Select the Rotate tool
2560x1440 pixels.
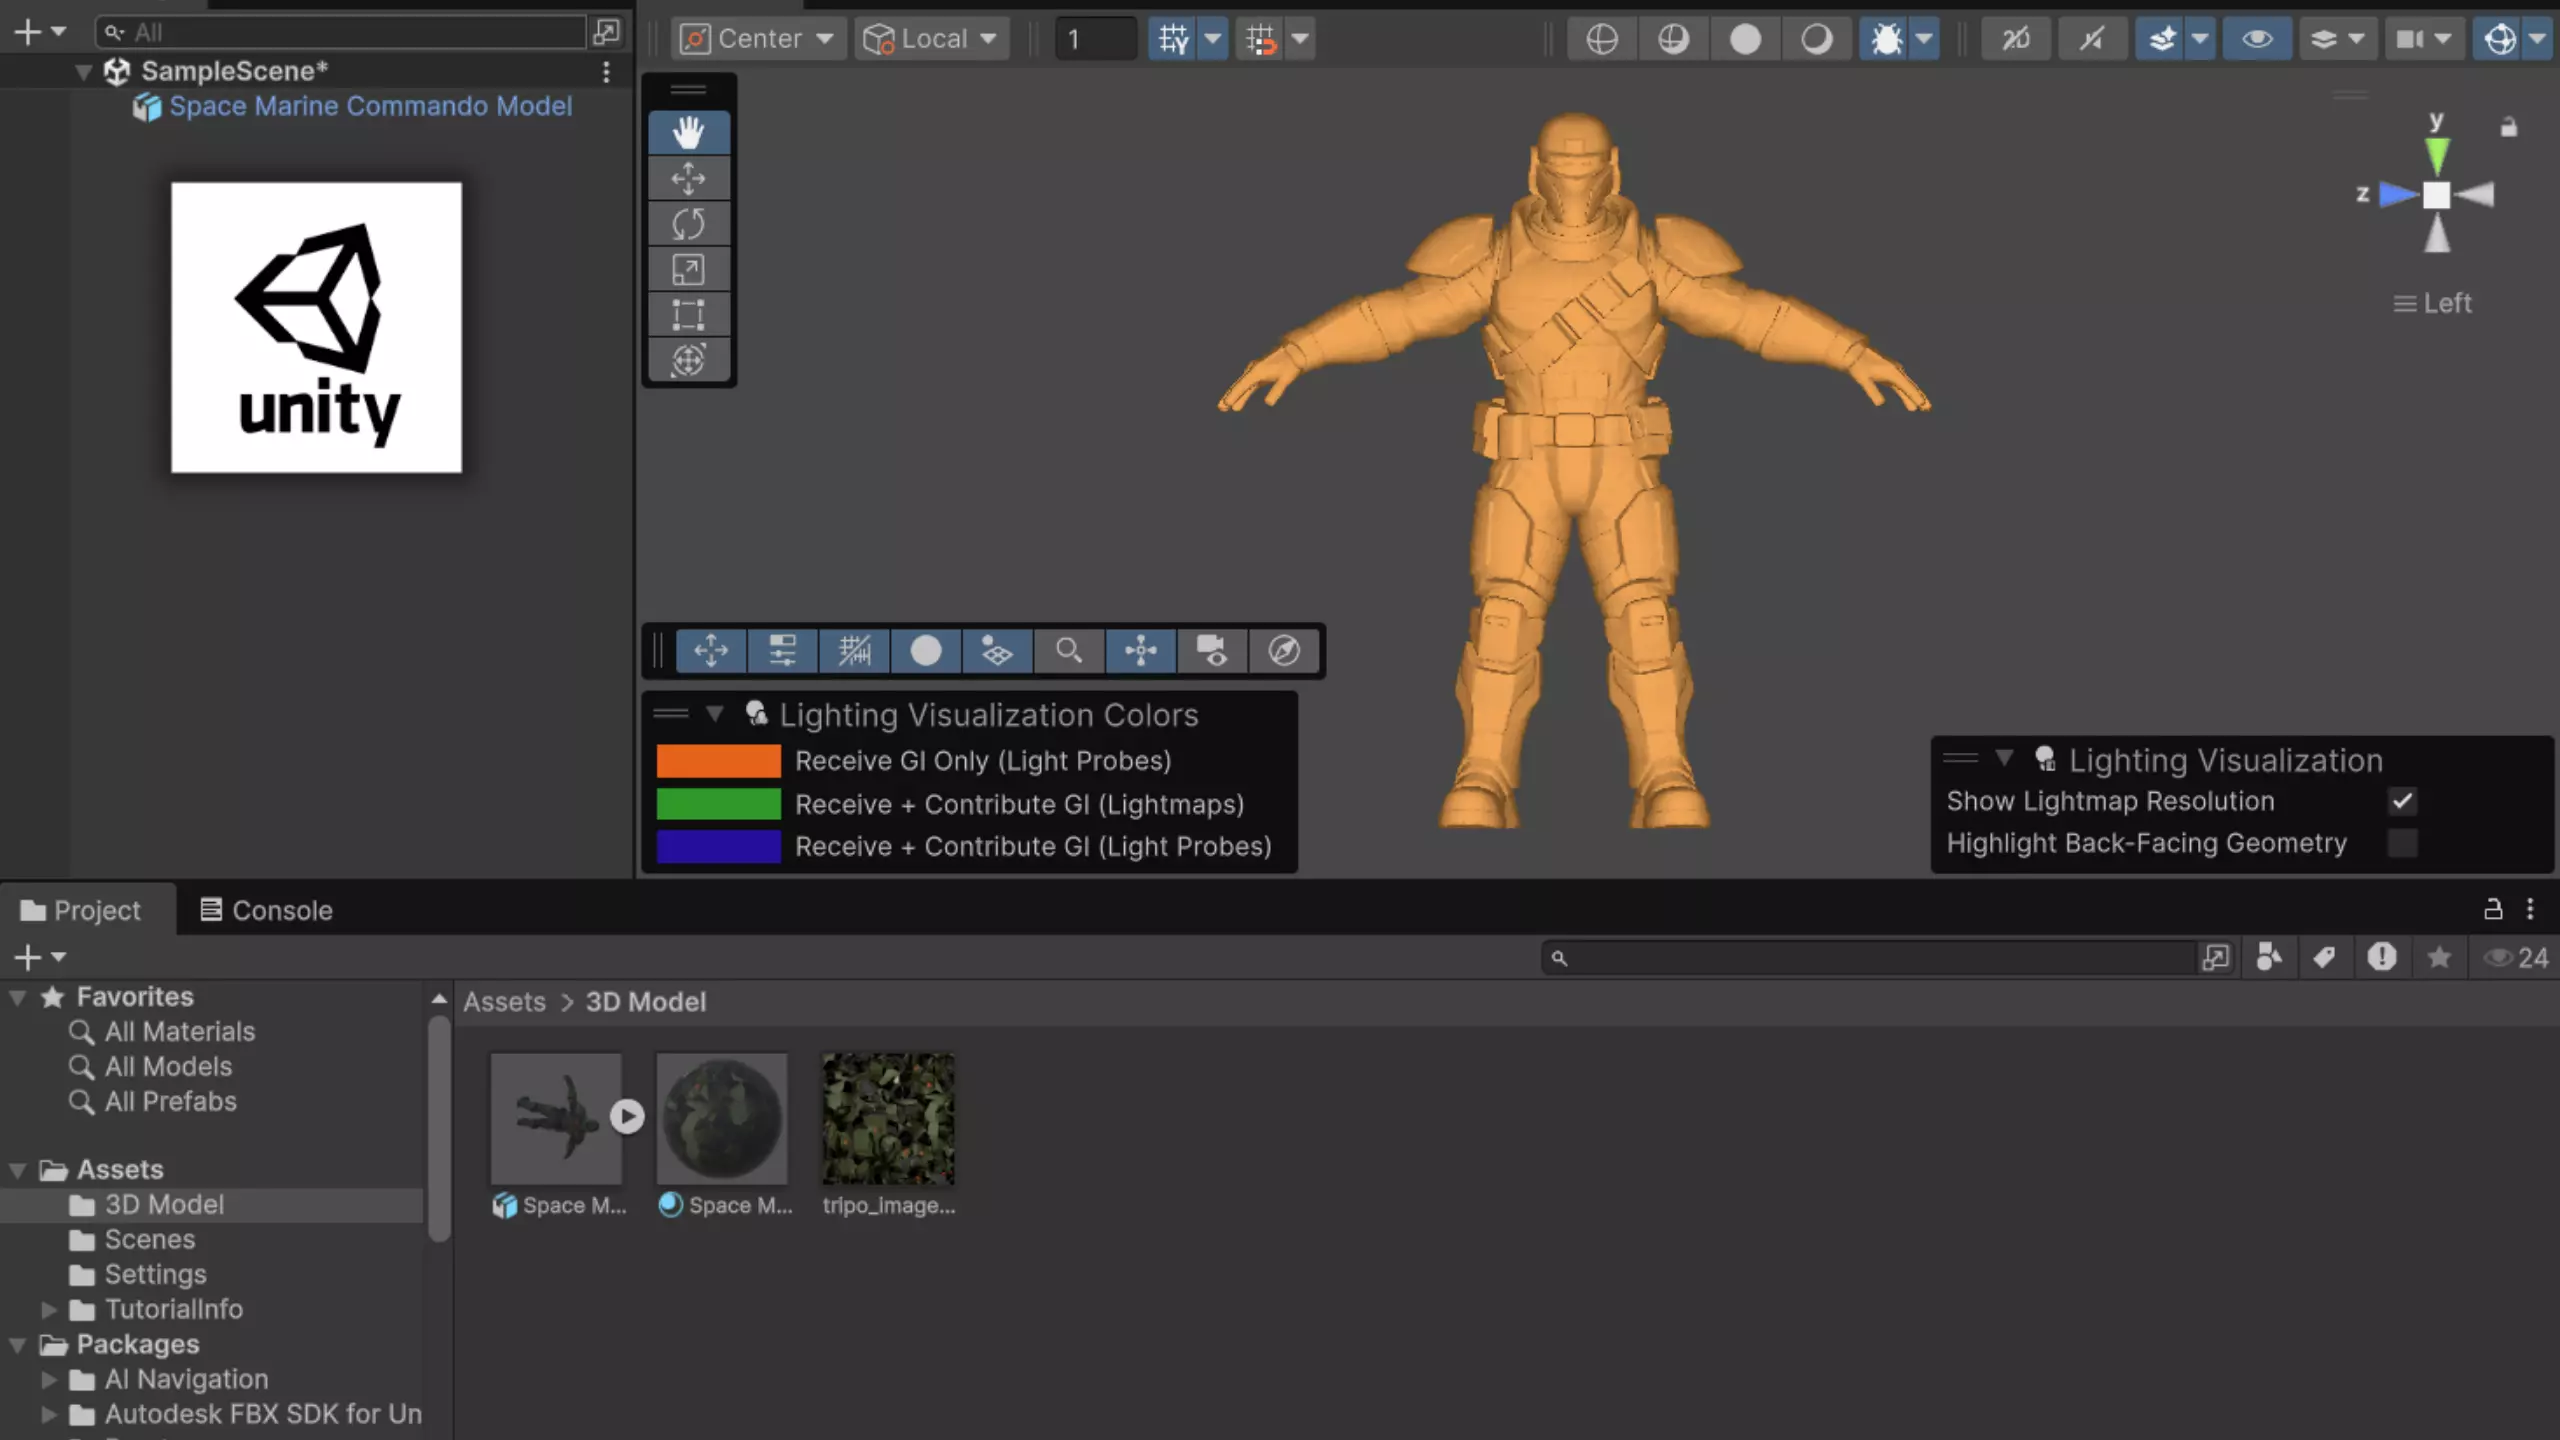tap(688, 223)
